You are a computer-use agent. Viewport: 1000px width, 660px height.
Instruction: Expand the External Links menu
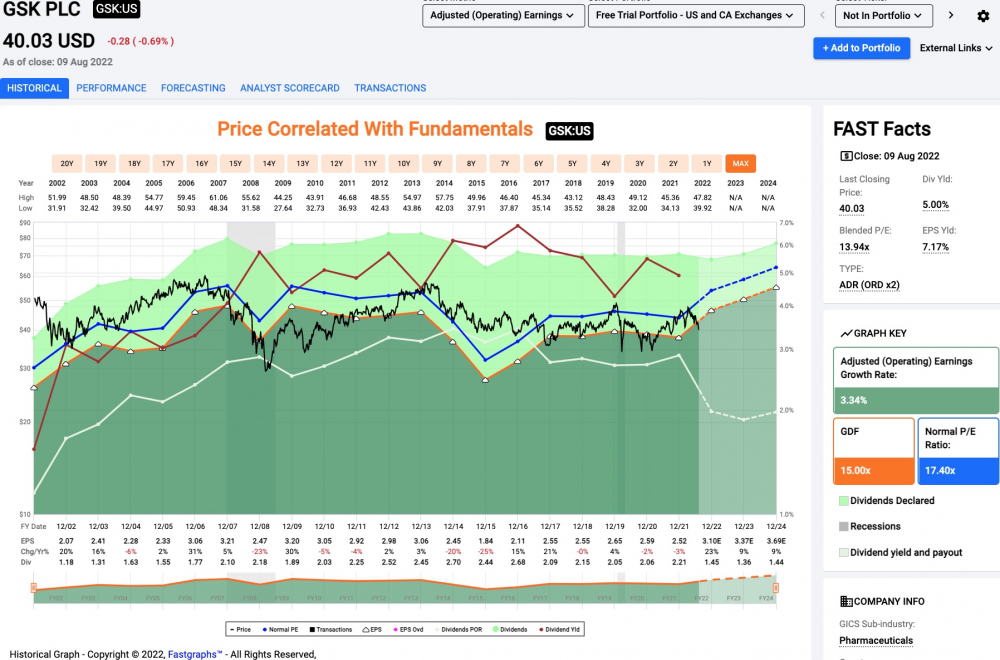[x=956, y=48]
